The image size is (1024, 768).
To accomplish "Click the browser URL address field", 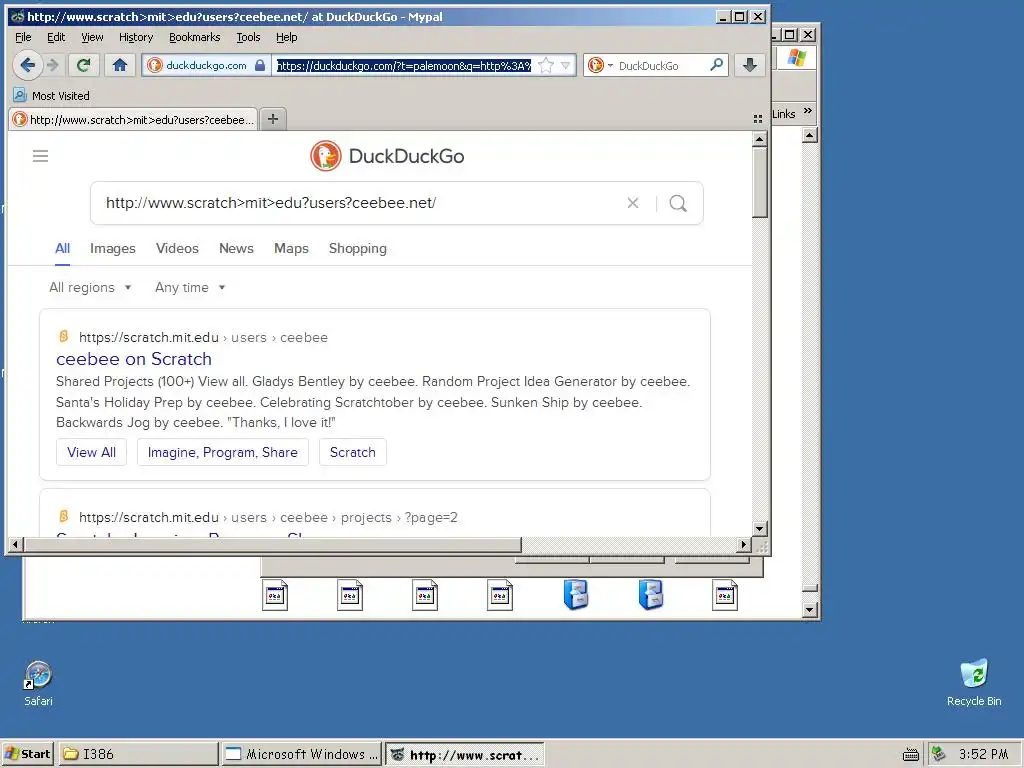I will tap(403, 65).
